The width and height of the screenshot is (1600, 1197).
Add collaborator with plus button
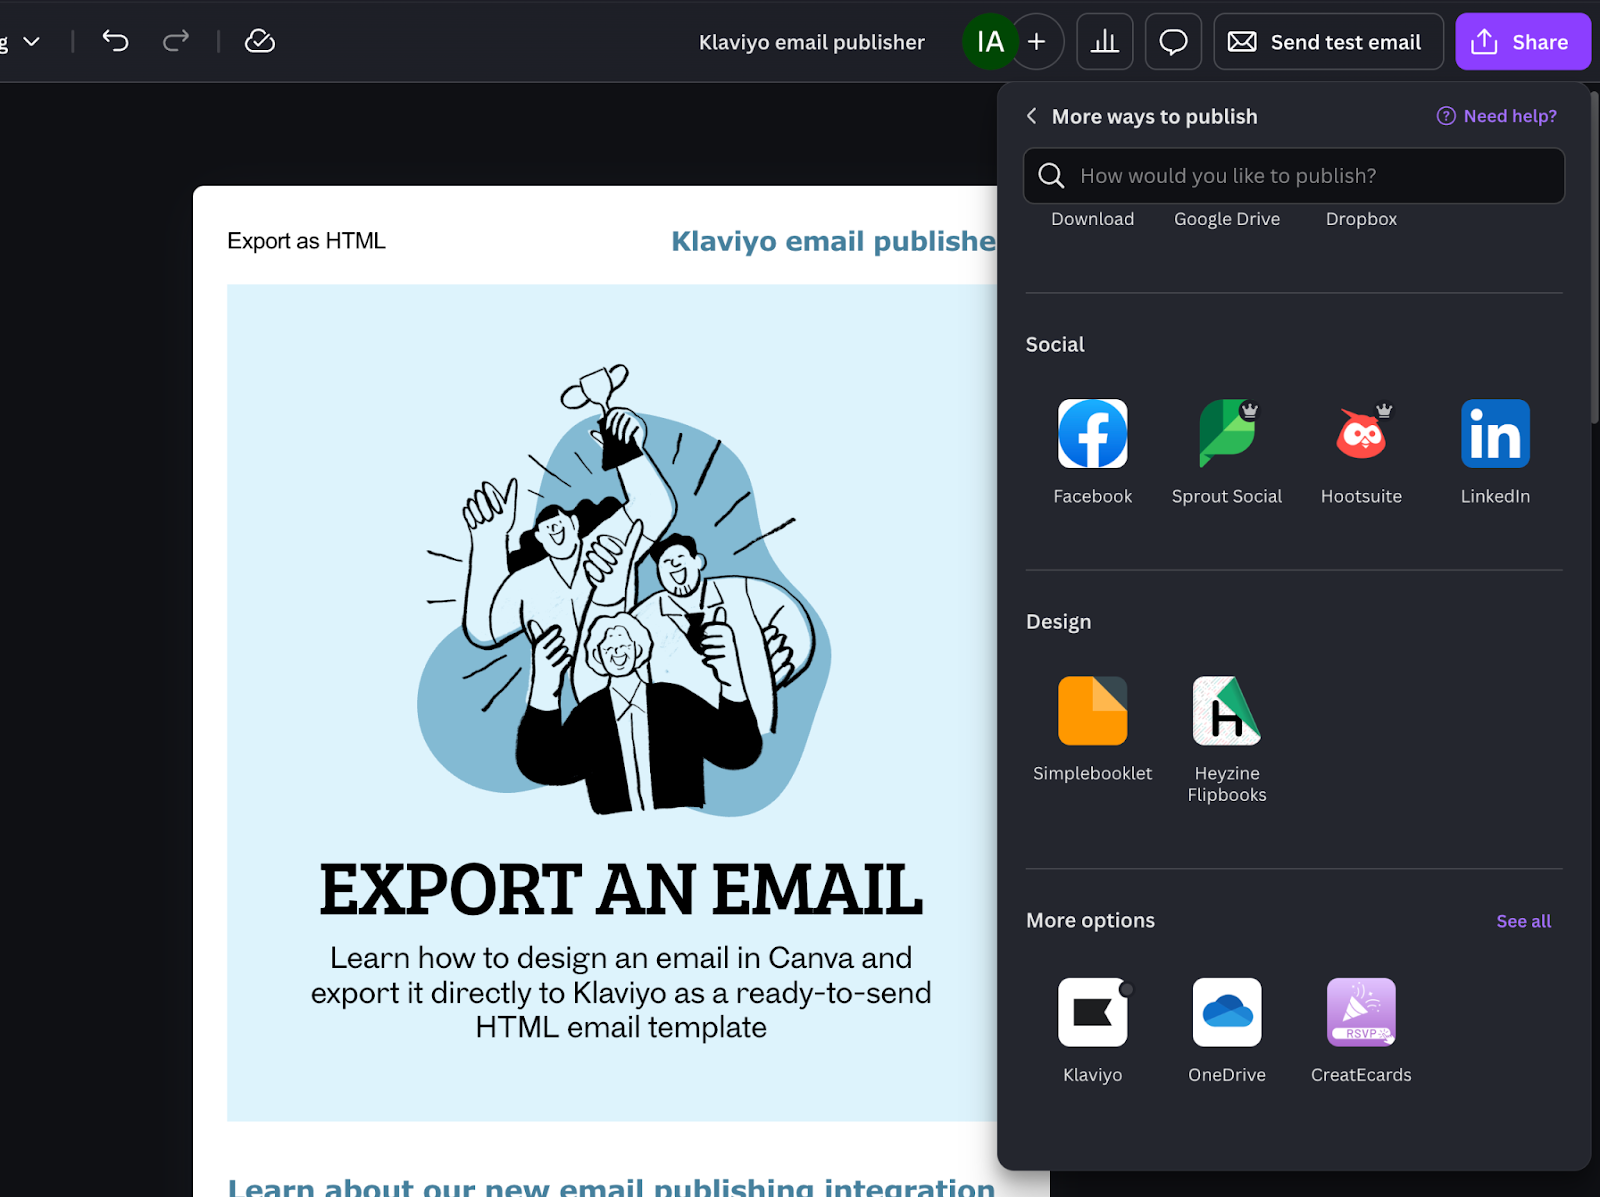click(1037, 42)
